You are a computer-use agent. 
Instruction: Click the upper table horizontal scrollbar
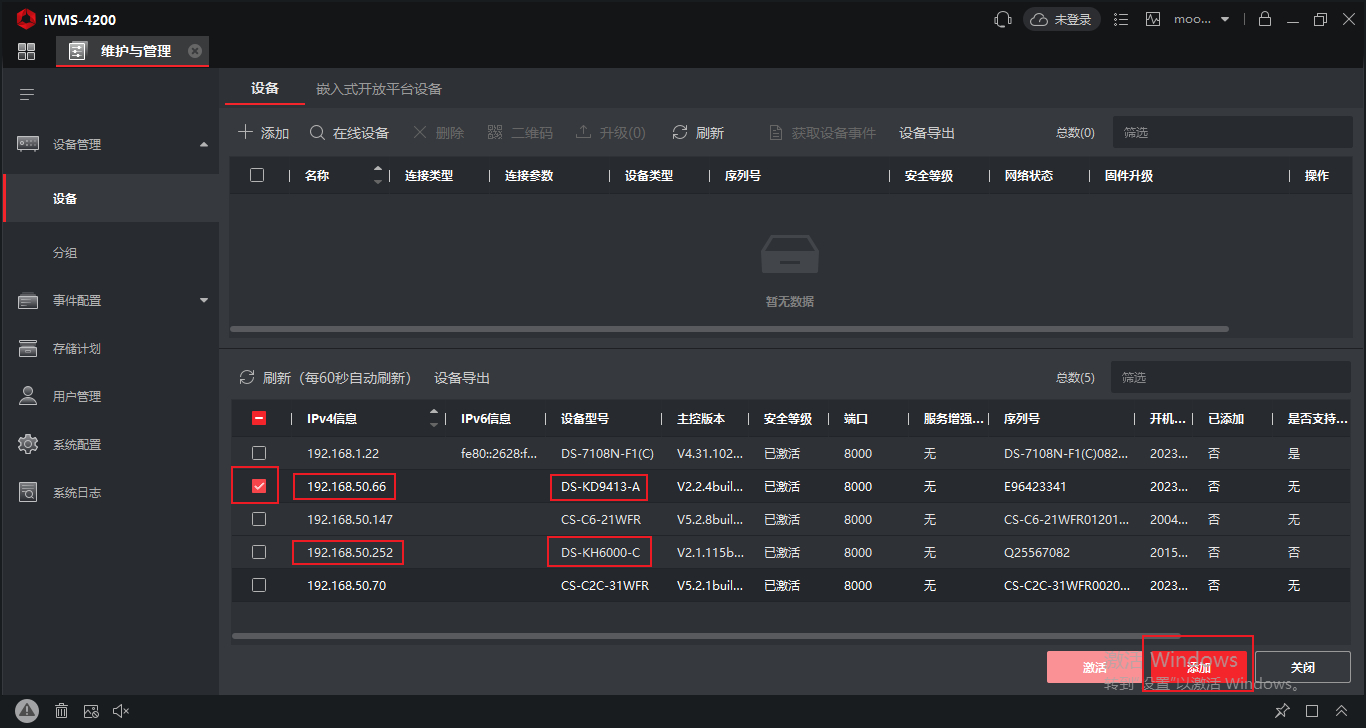(729, 328)
